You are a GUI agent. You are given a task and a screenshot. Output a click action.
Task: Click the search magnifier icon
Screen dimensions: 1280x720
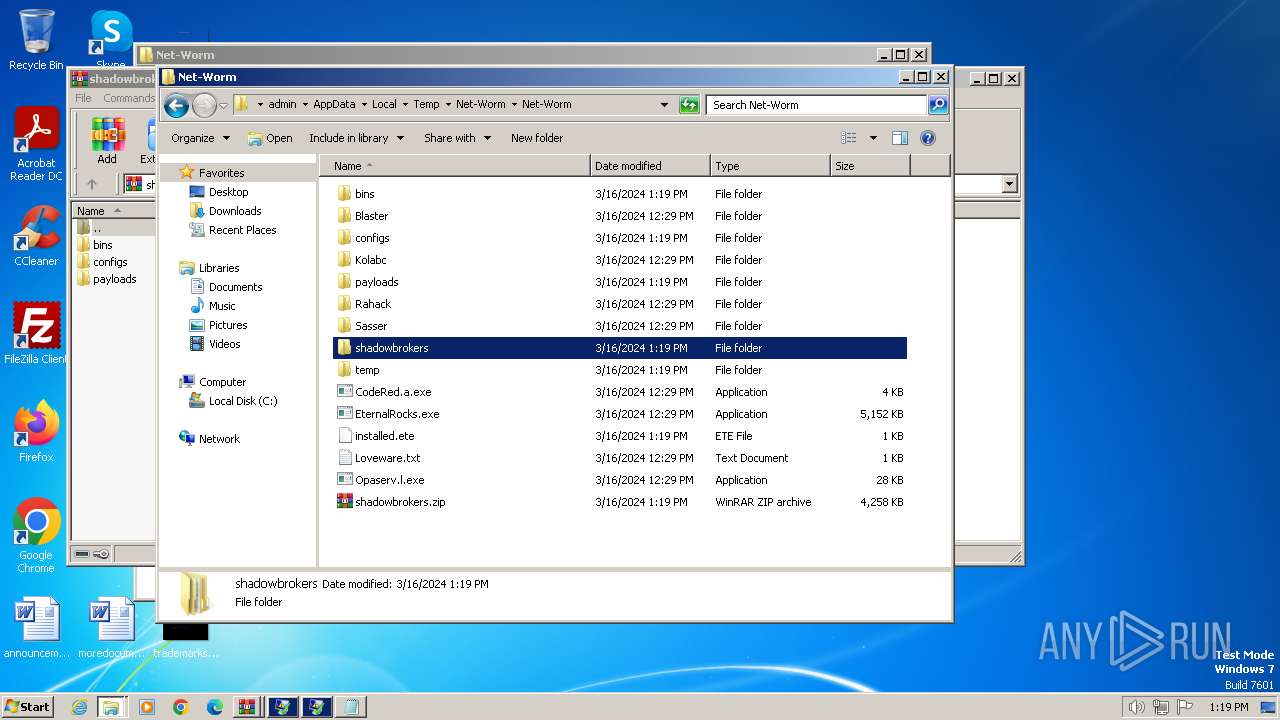[937, 104]
